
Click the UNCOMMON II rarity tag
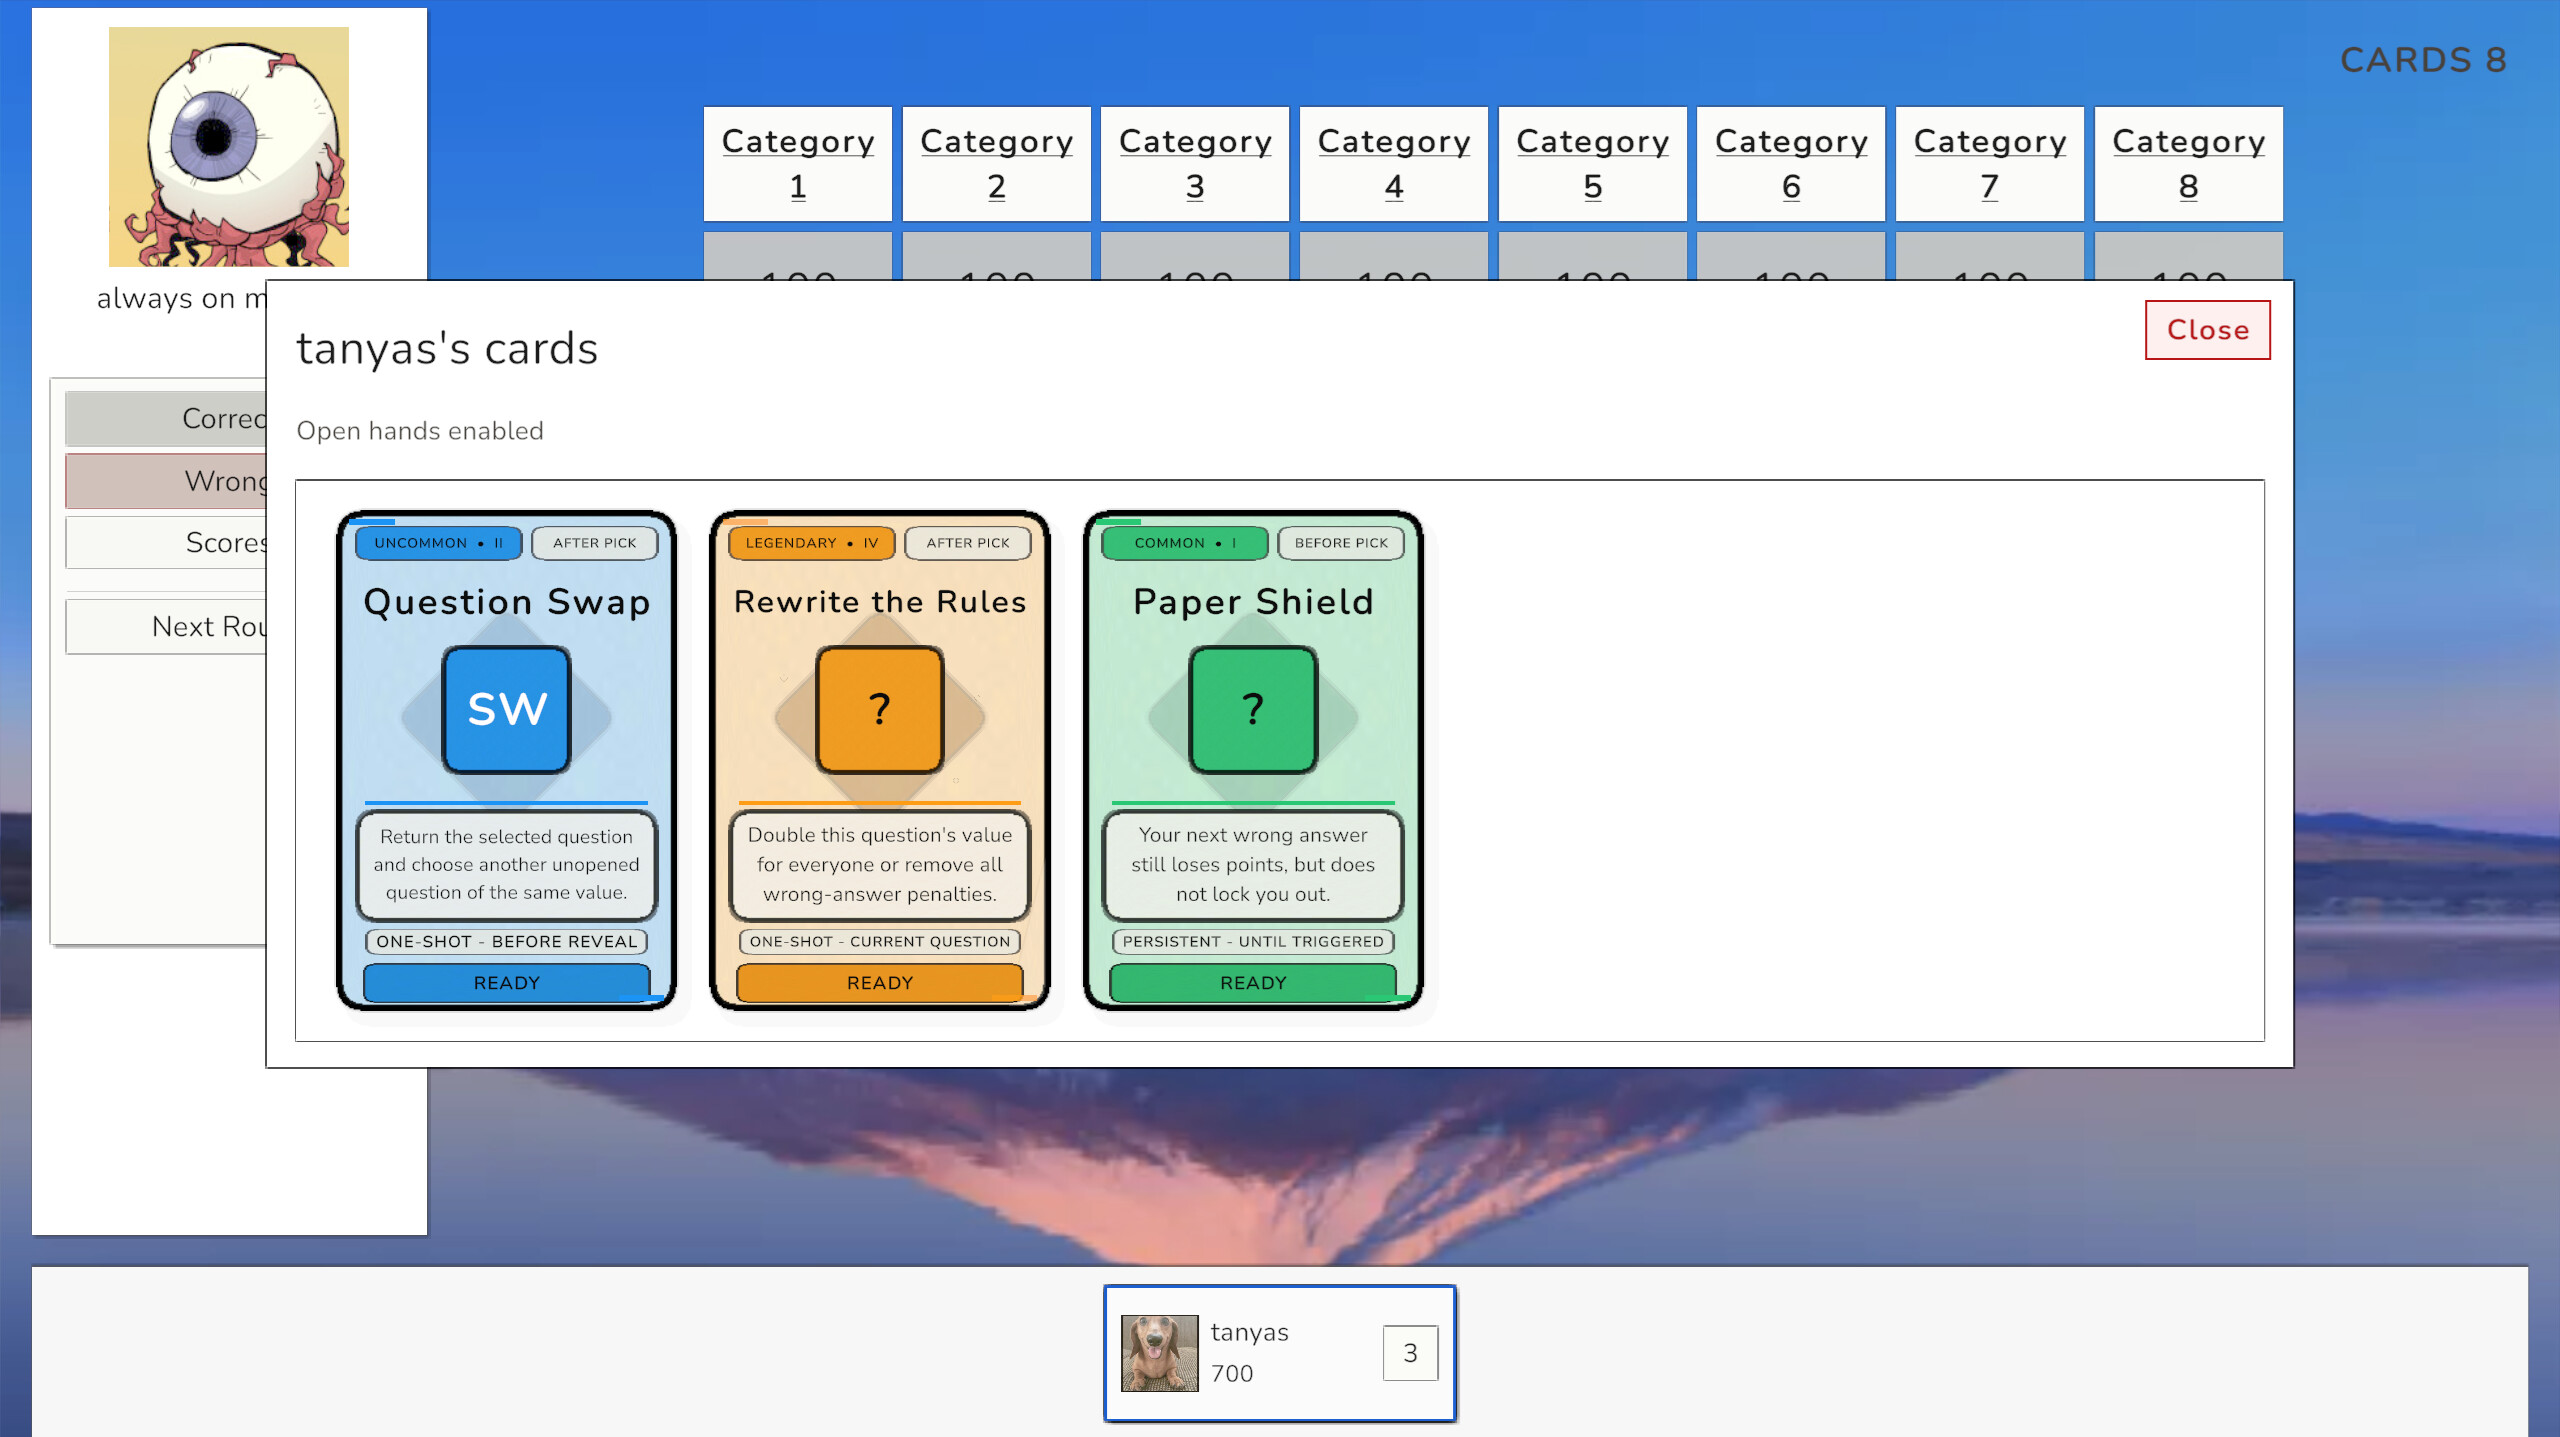(x=439, y=543)
